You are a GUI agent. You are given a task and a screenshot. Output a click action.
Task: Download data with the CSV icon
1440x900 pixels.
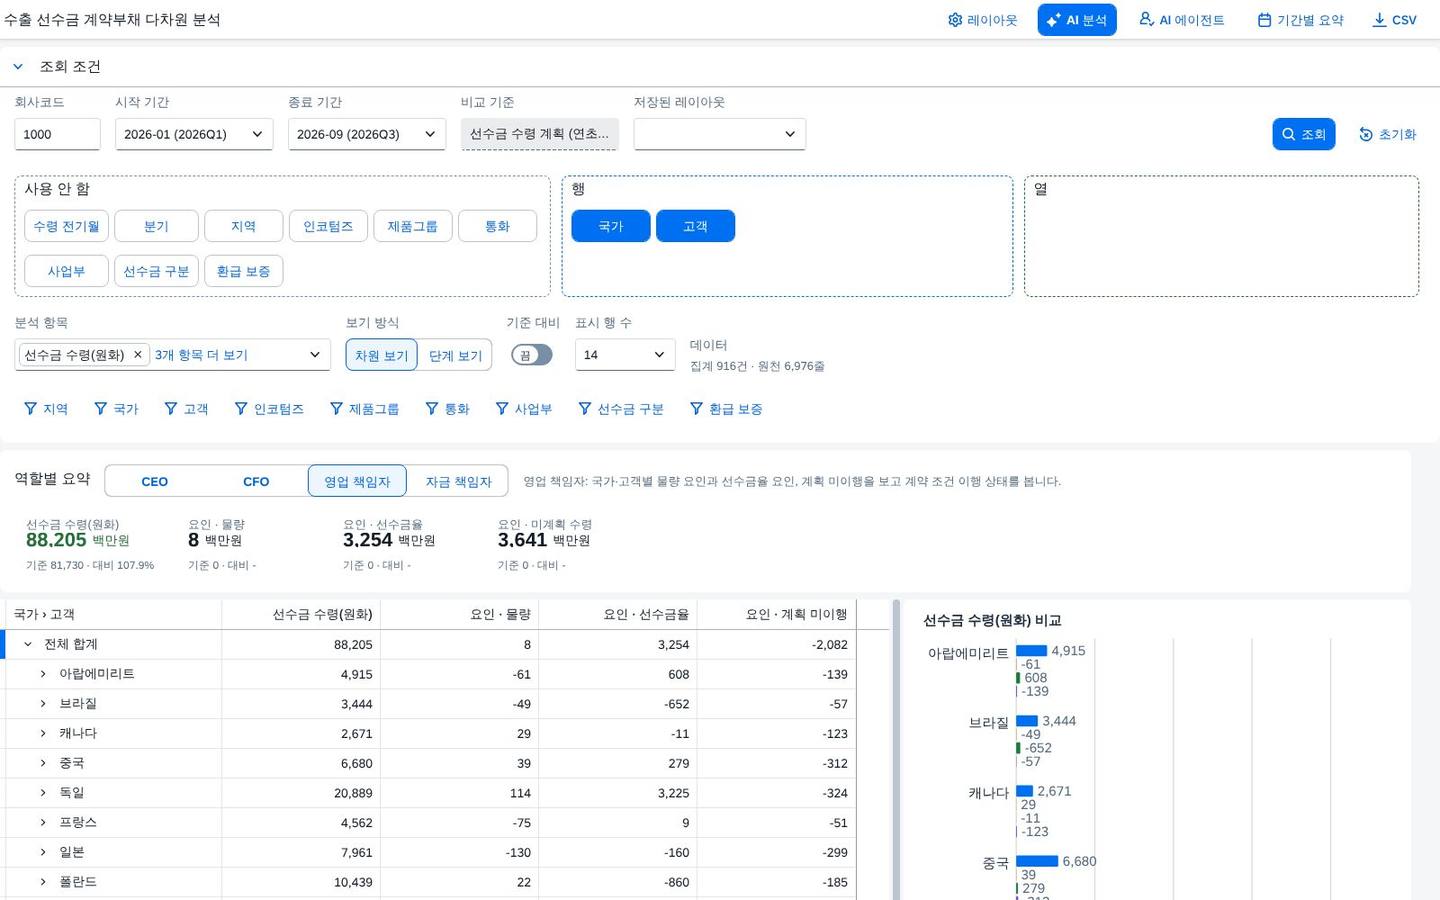[1379, 20]
